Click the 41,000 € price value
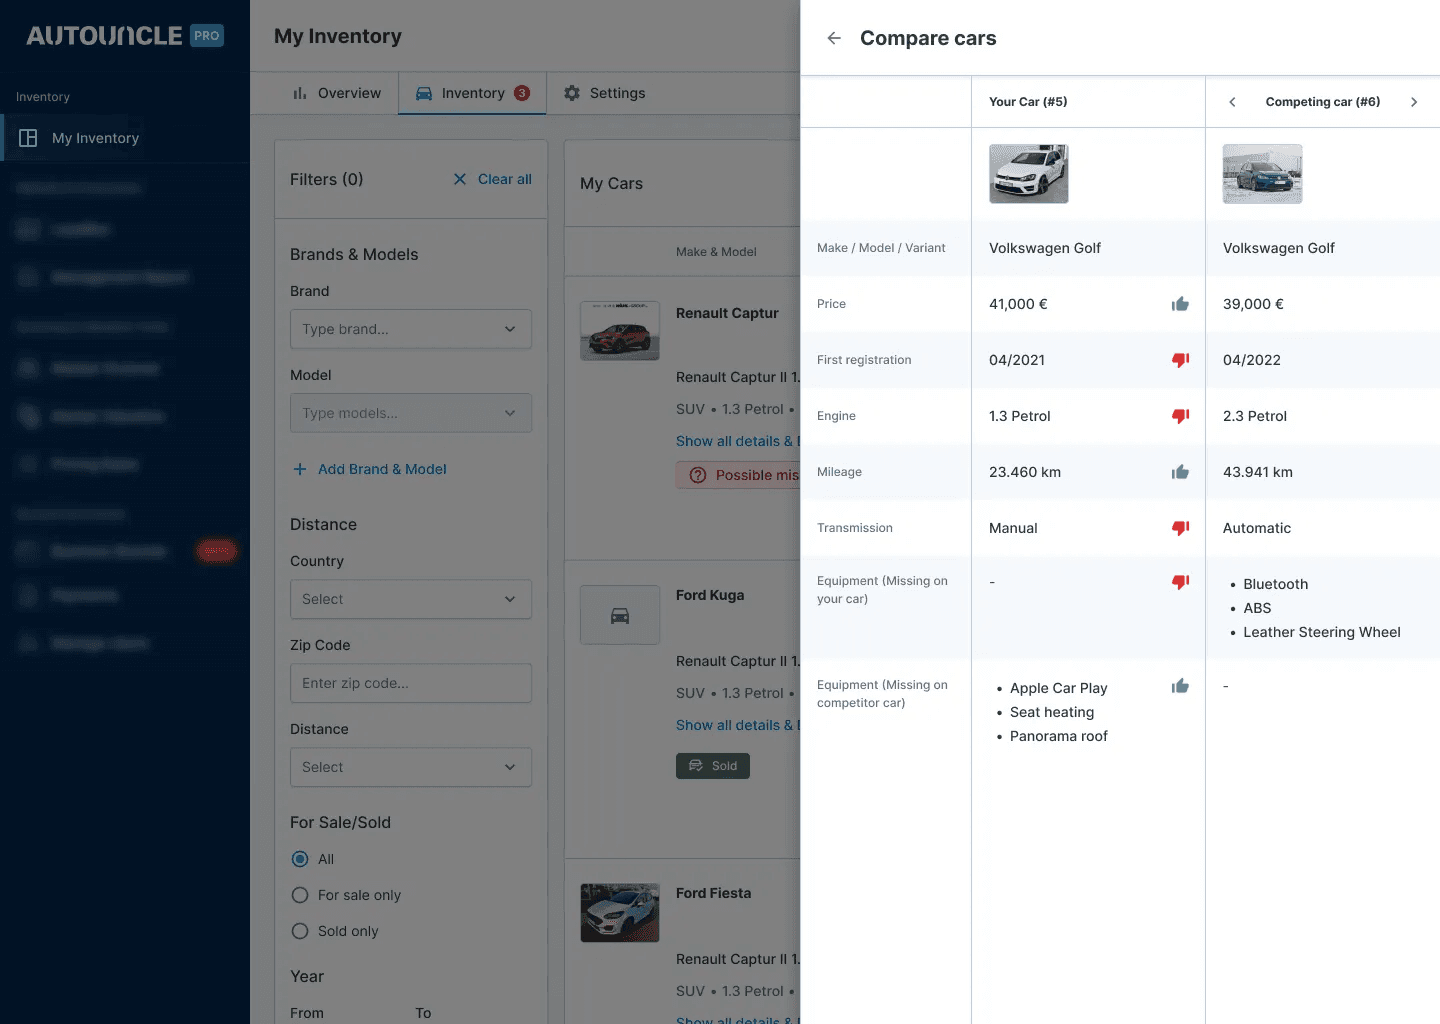The height and width of the screenshot is (1024, 1440). [1018, 304]
